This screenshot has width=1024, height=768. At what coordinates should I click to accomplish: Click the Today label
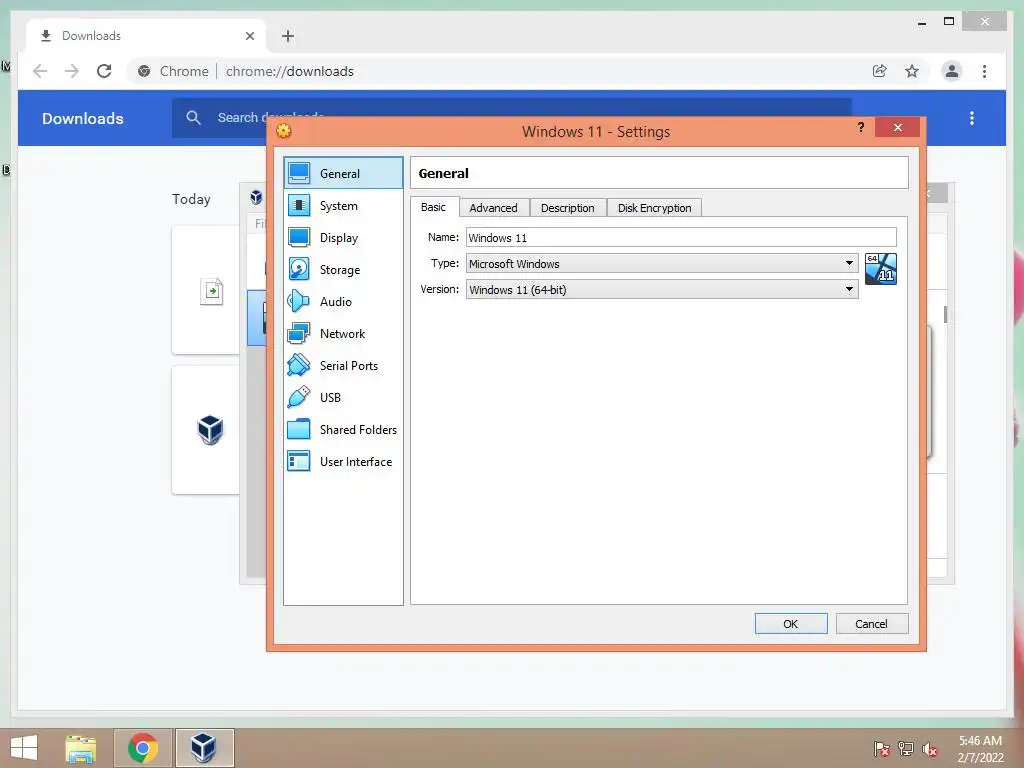tap(191, 199)
